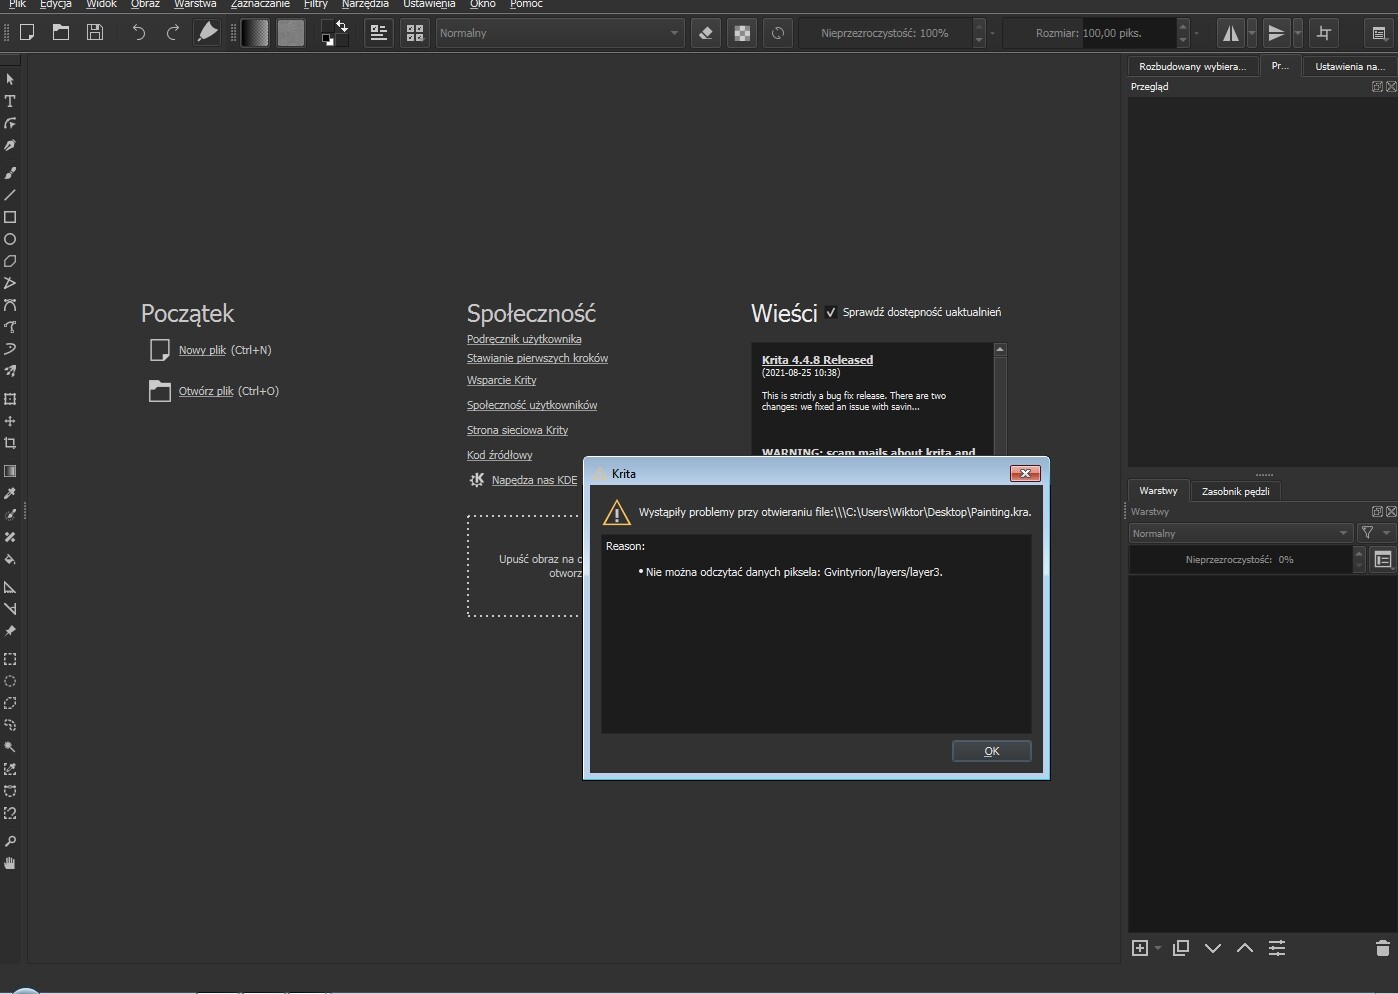The height and width of the screenshot is (994, 1398).
Task: Switch to the Zasobnik pędzli tab
Action: [1235, 491]
